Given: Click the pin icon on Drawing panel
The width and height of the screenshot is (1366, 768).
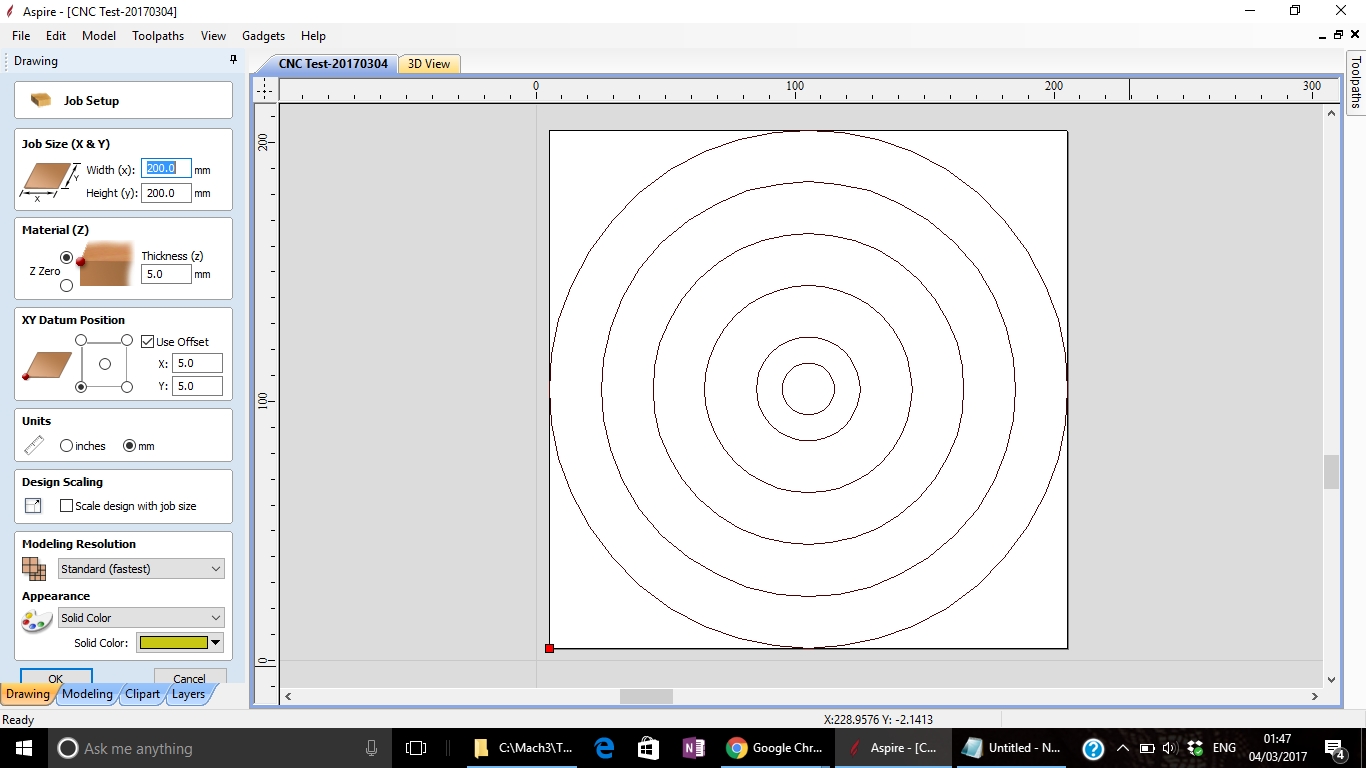Looking at the screenshot, I should (x=233, y=60).
